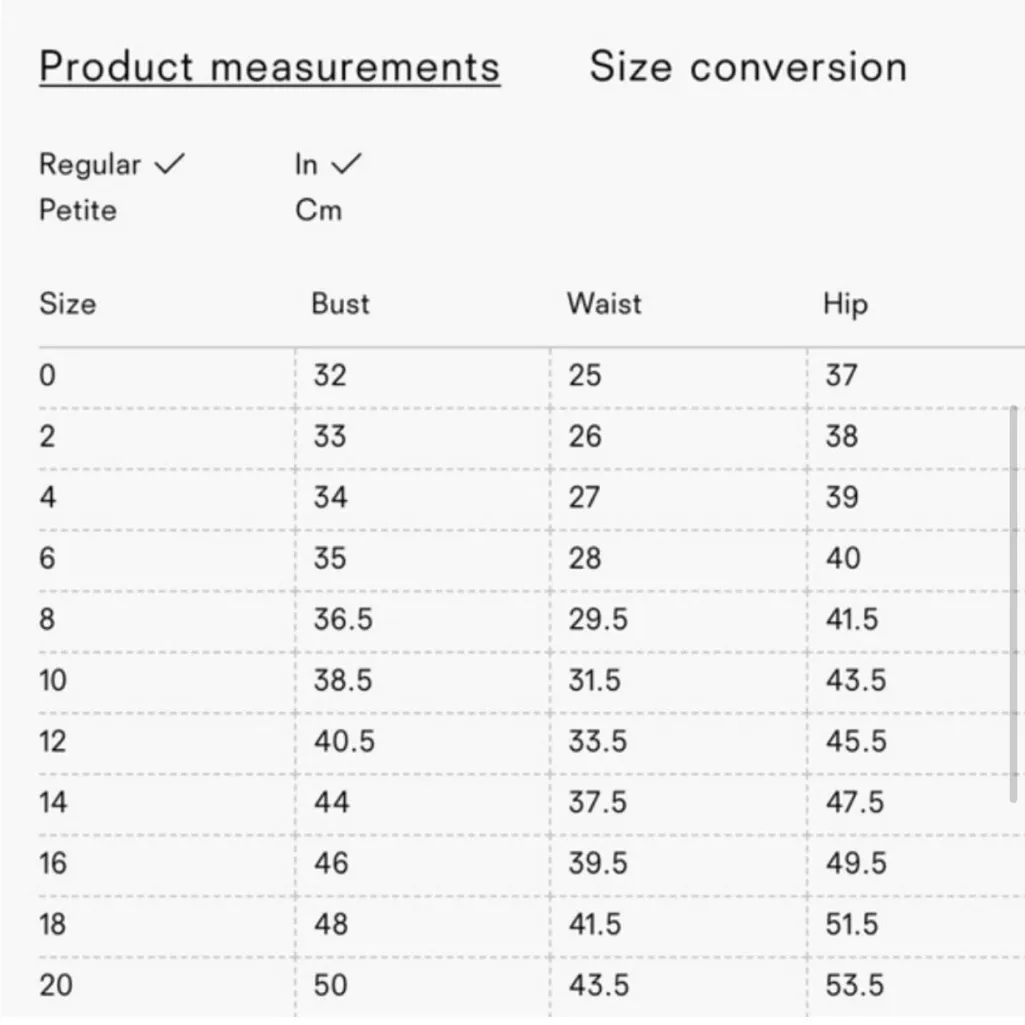Open the Size conversion tab
The image size is (1025, 1025).
(748, 67)
